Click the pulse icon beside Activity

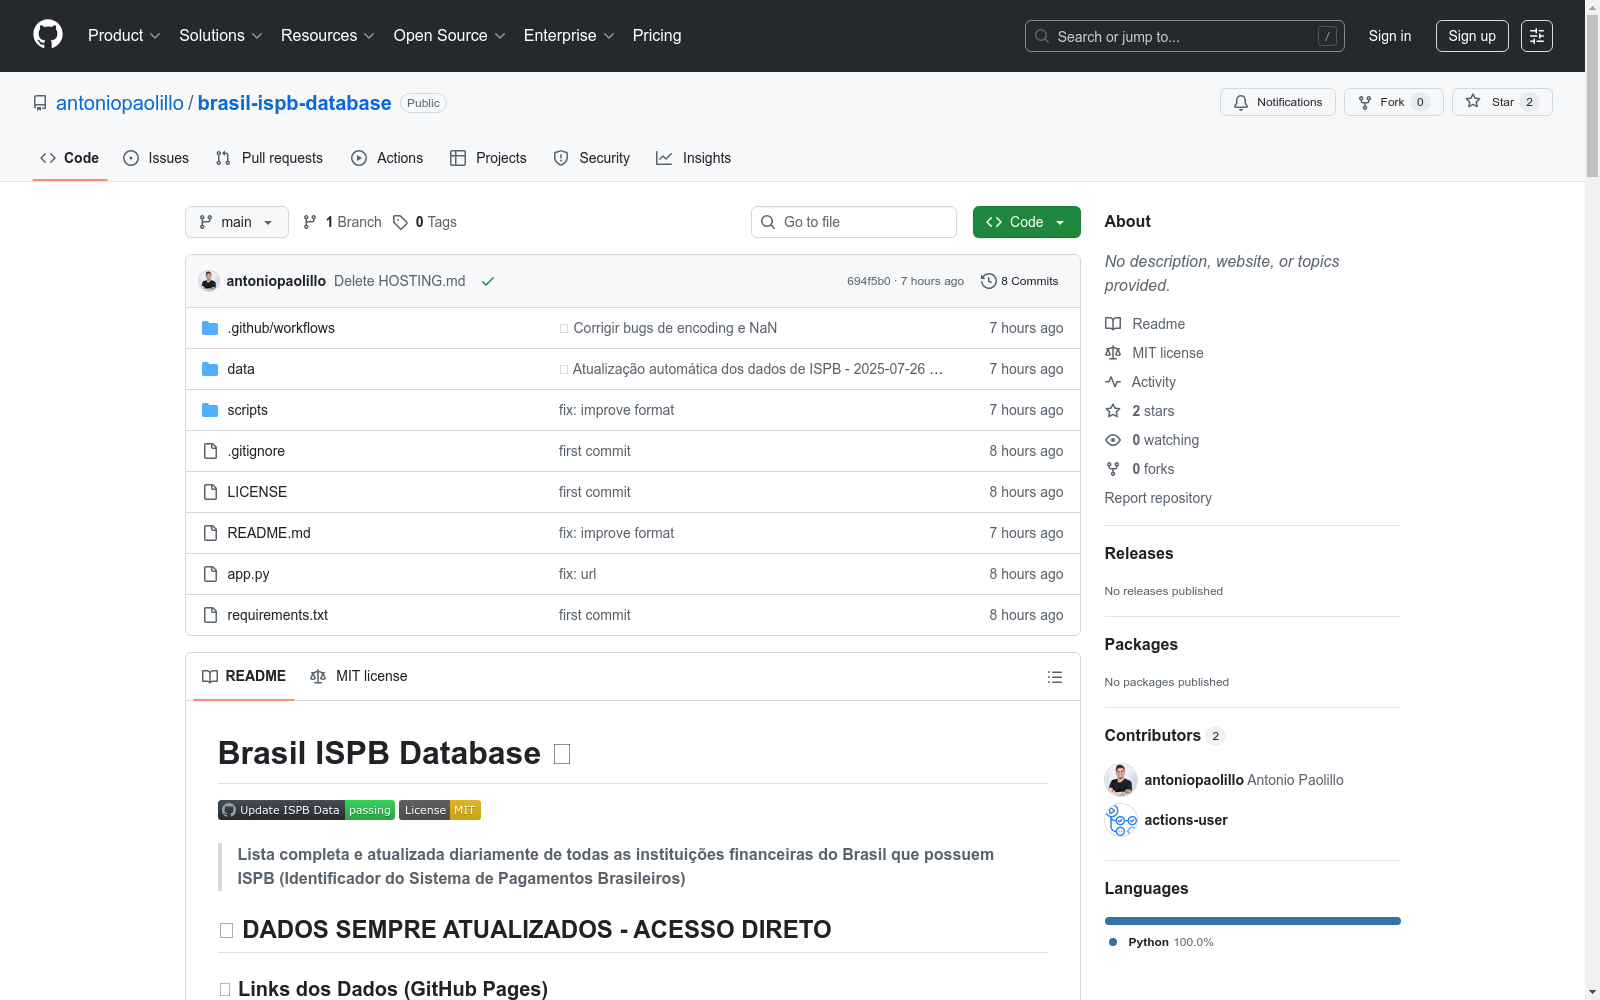coord(1113,382)
